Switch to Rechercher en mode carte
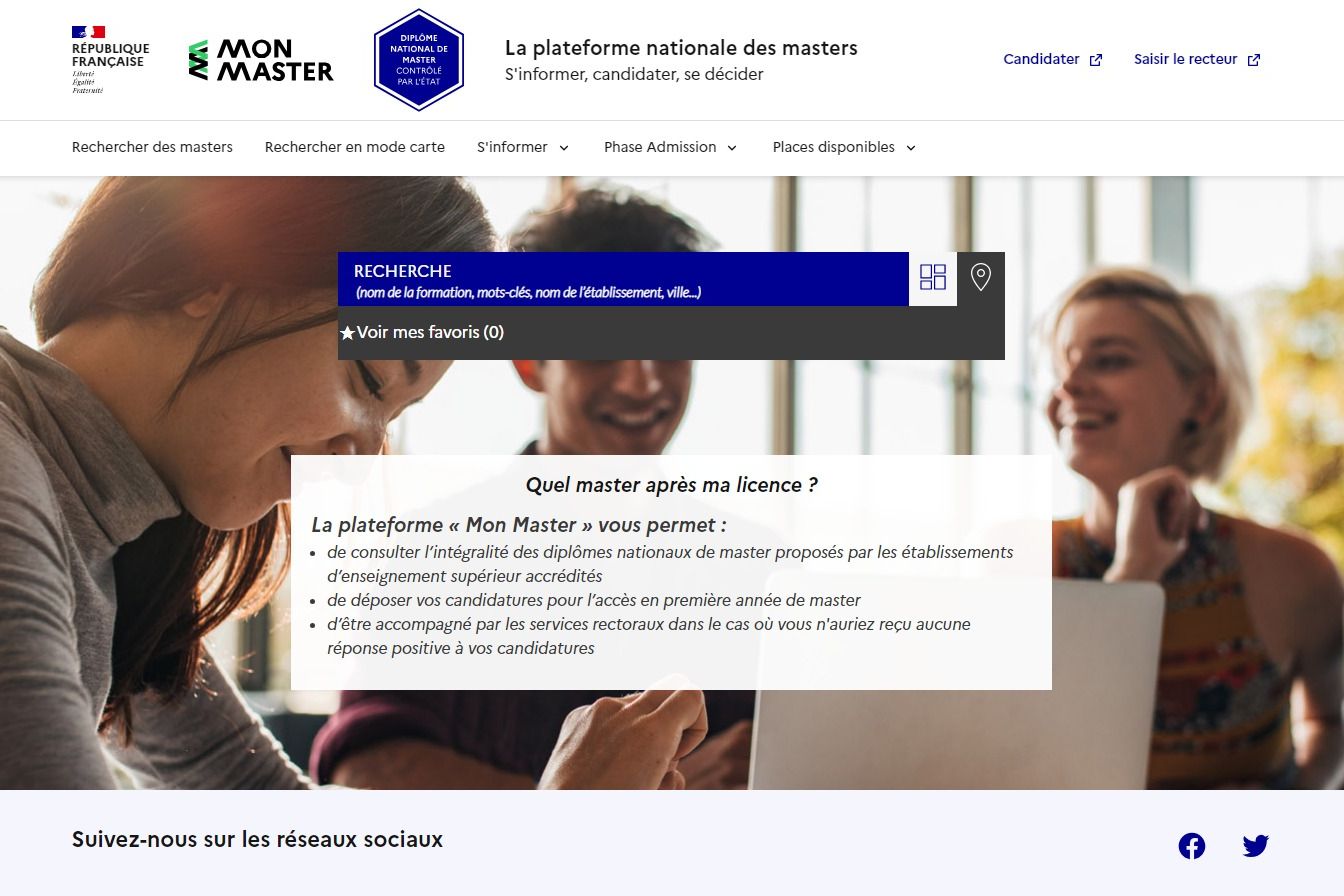This screenshot has width=1344, height=896. (354, 147)
